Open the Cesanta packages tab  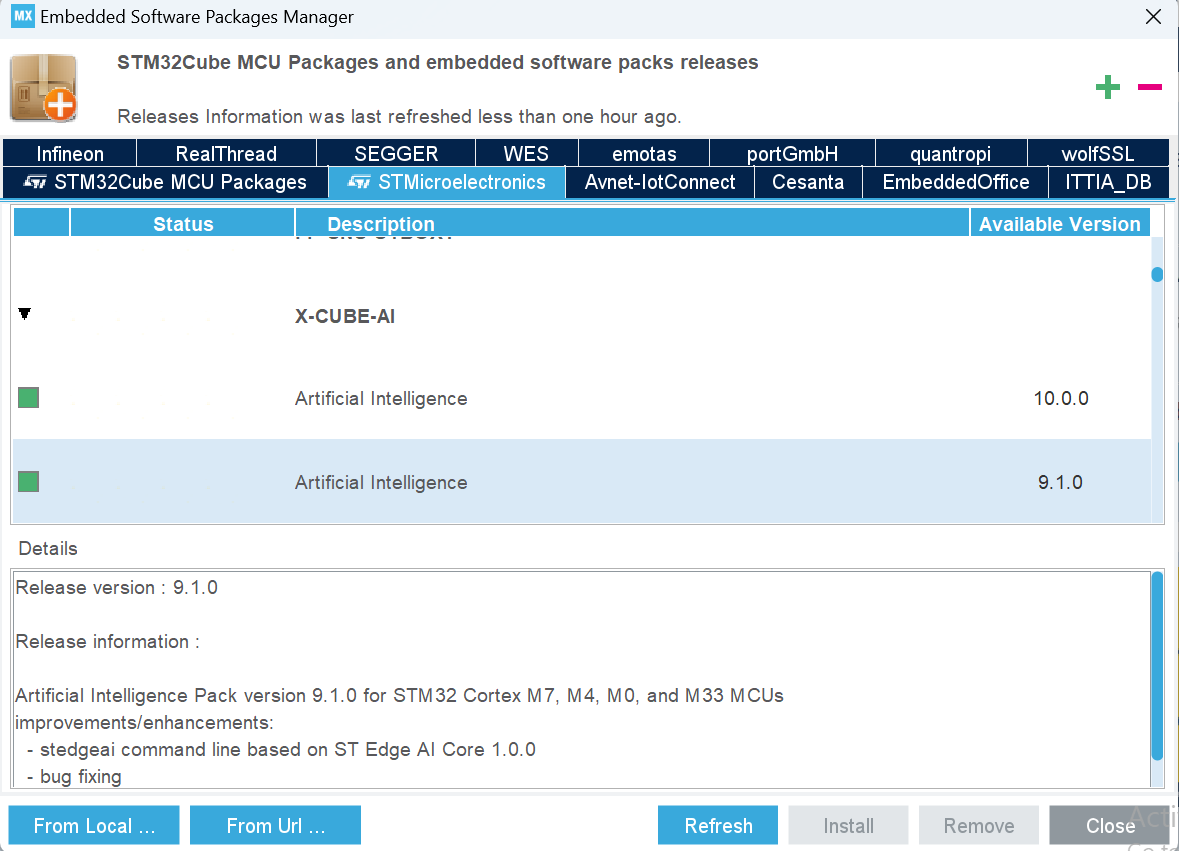point(807,182)
